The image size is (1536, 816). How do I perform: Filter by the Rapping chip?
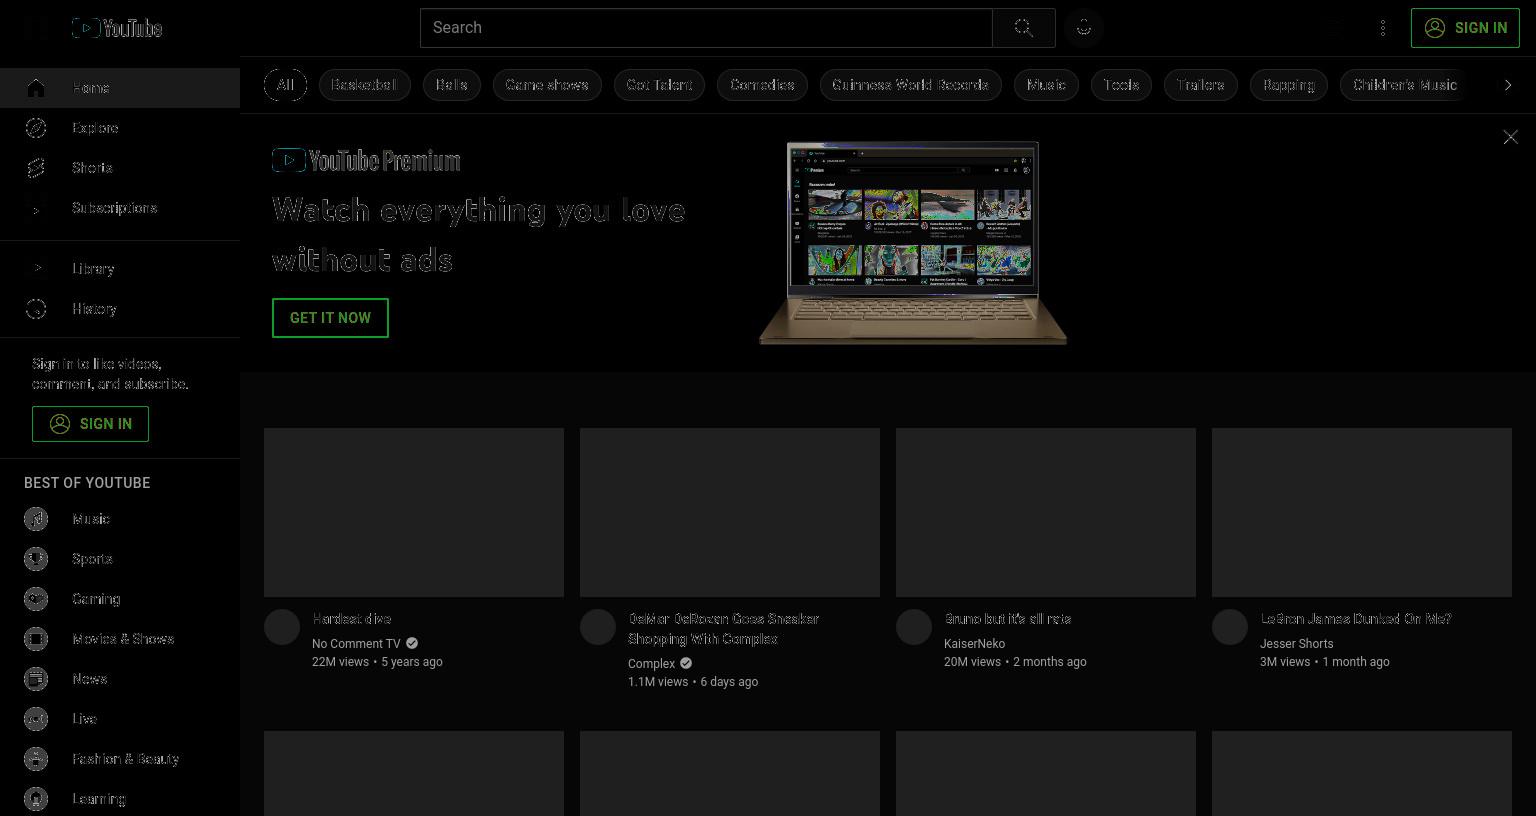pyautogui.click(x=1289, y=85)
